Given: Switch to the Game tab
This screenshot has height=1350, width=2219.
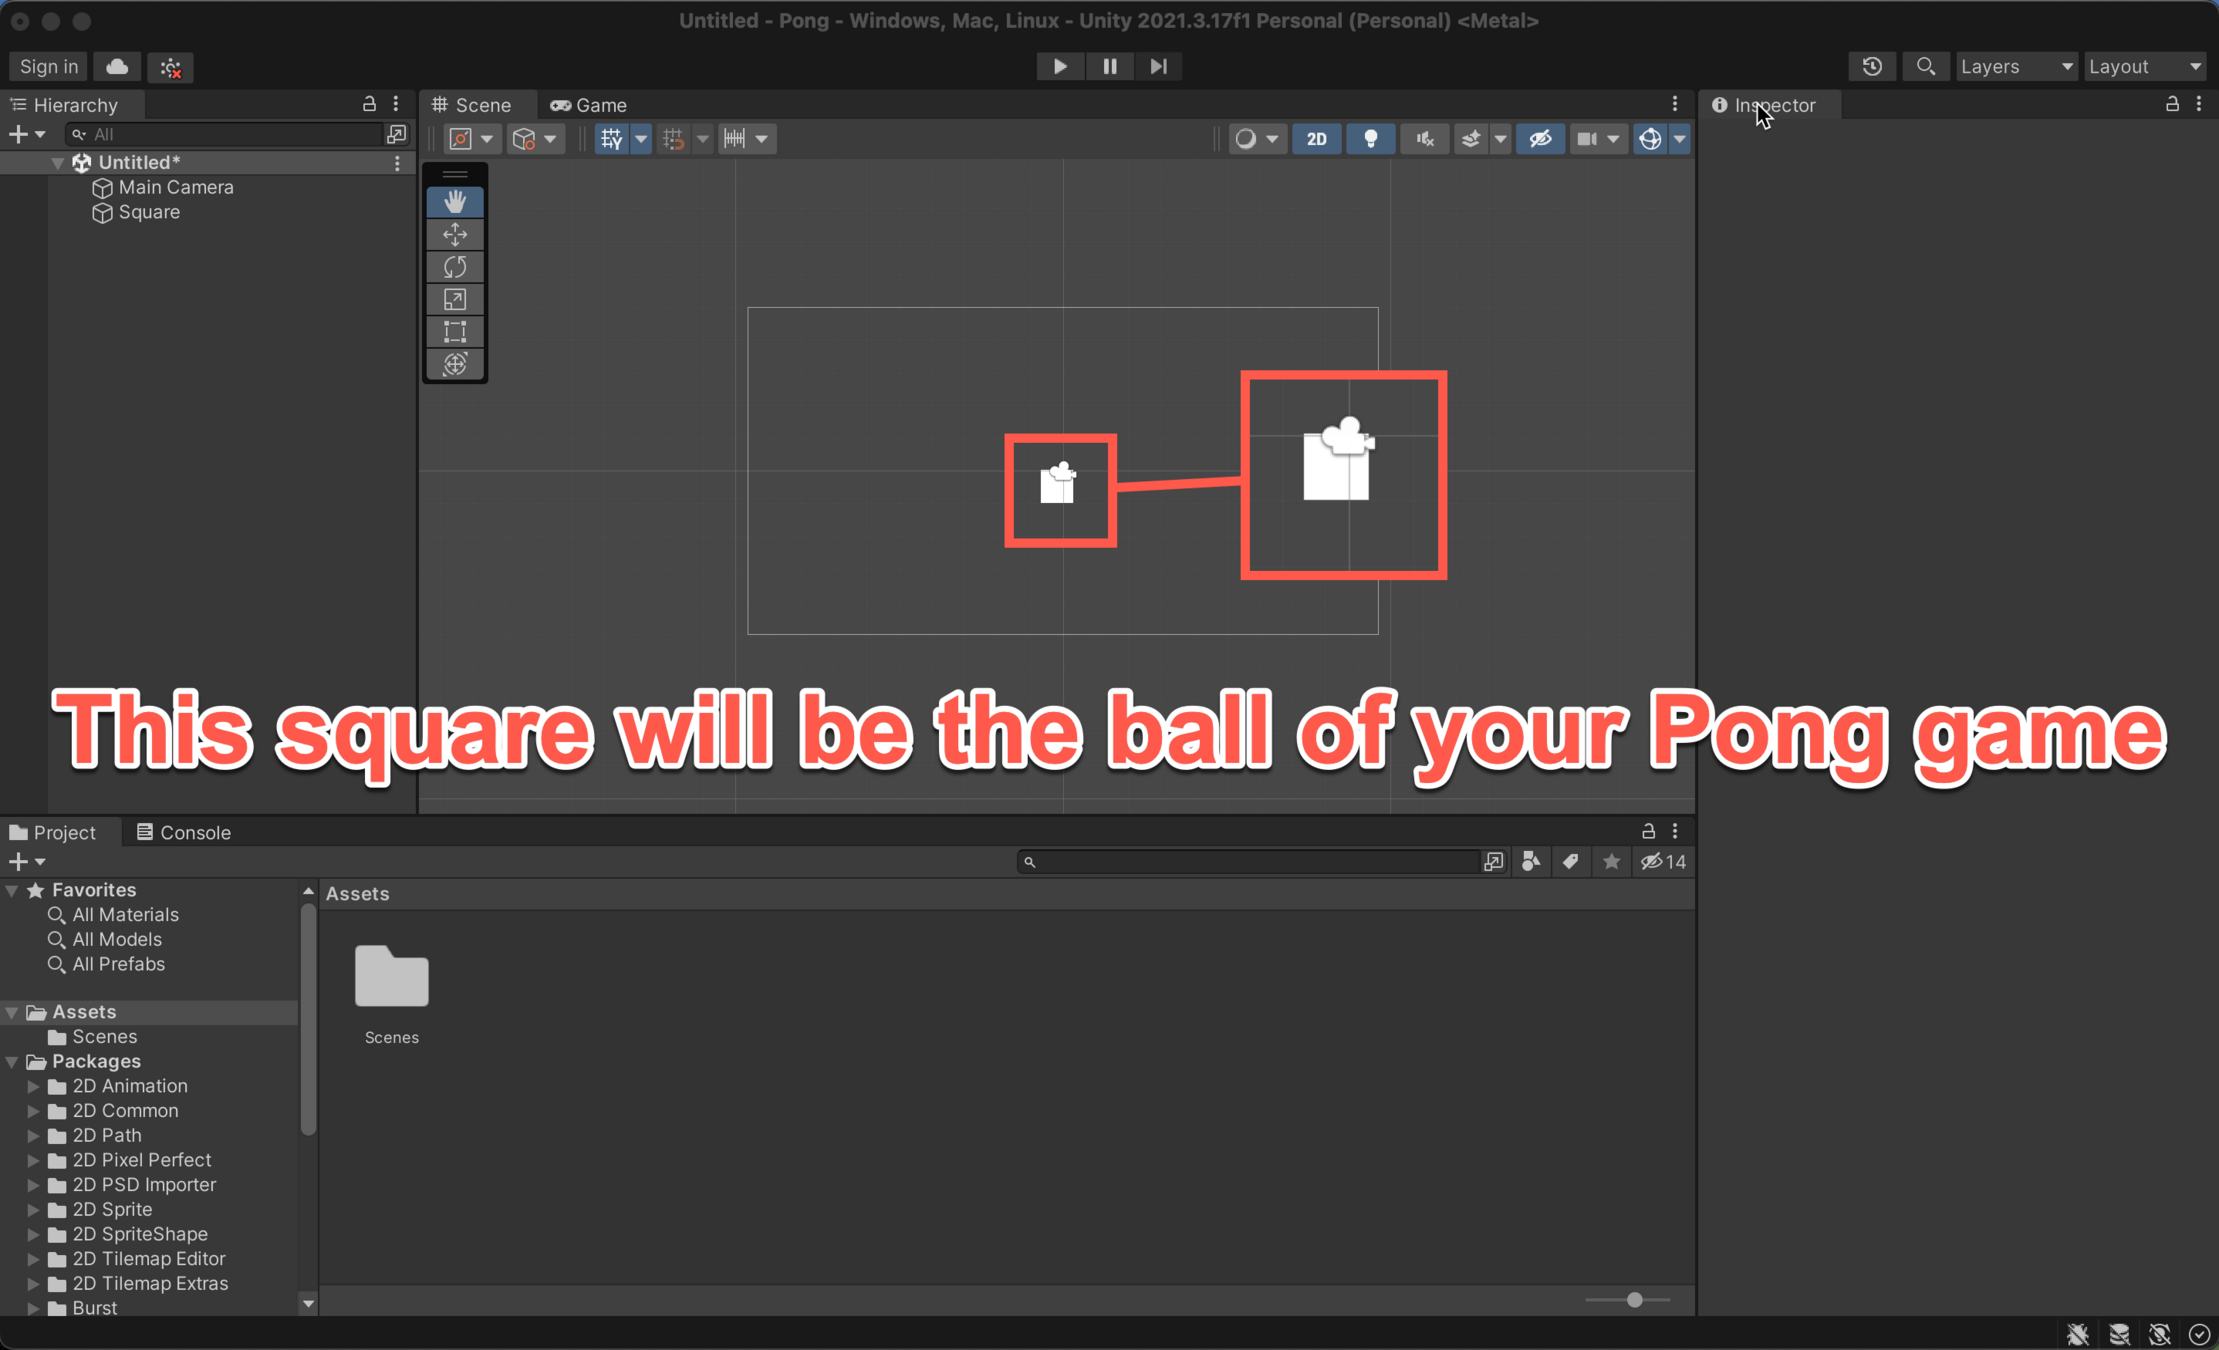Looking at the screenshot, I should click(x=589, y=105).
